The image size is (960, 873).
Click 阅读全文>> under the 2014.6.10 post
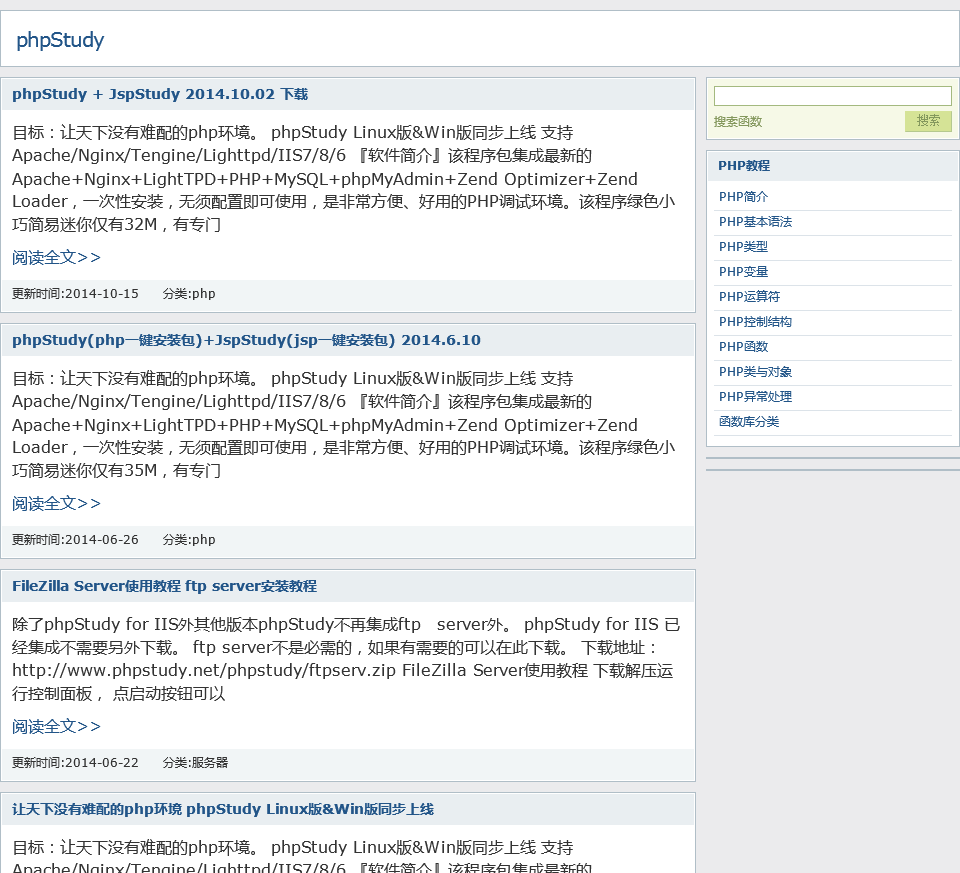coord(56,504)
